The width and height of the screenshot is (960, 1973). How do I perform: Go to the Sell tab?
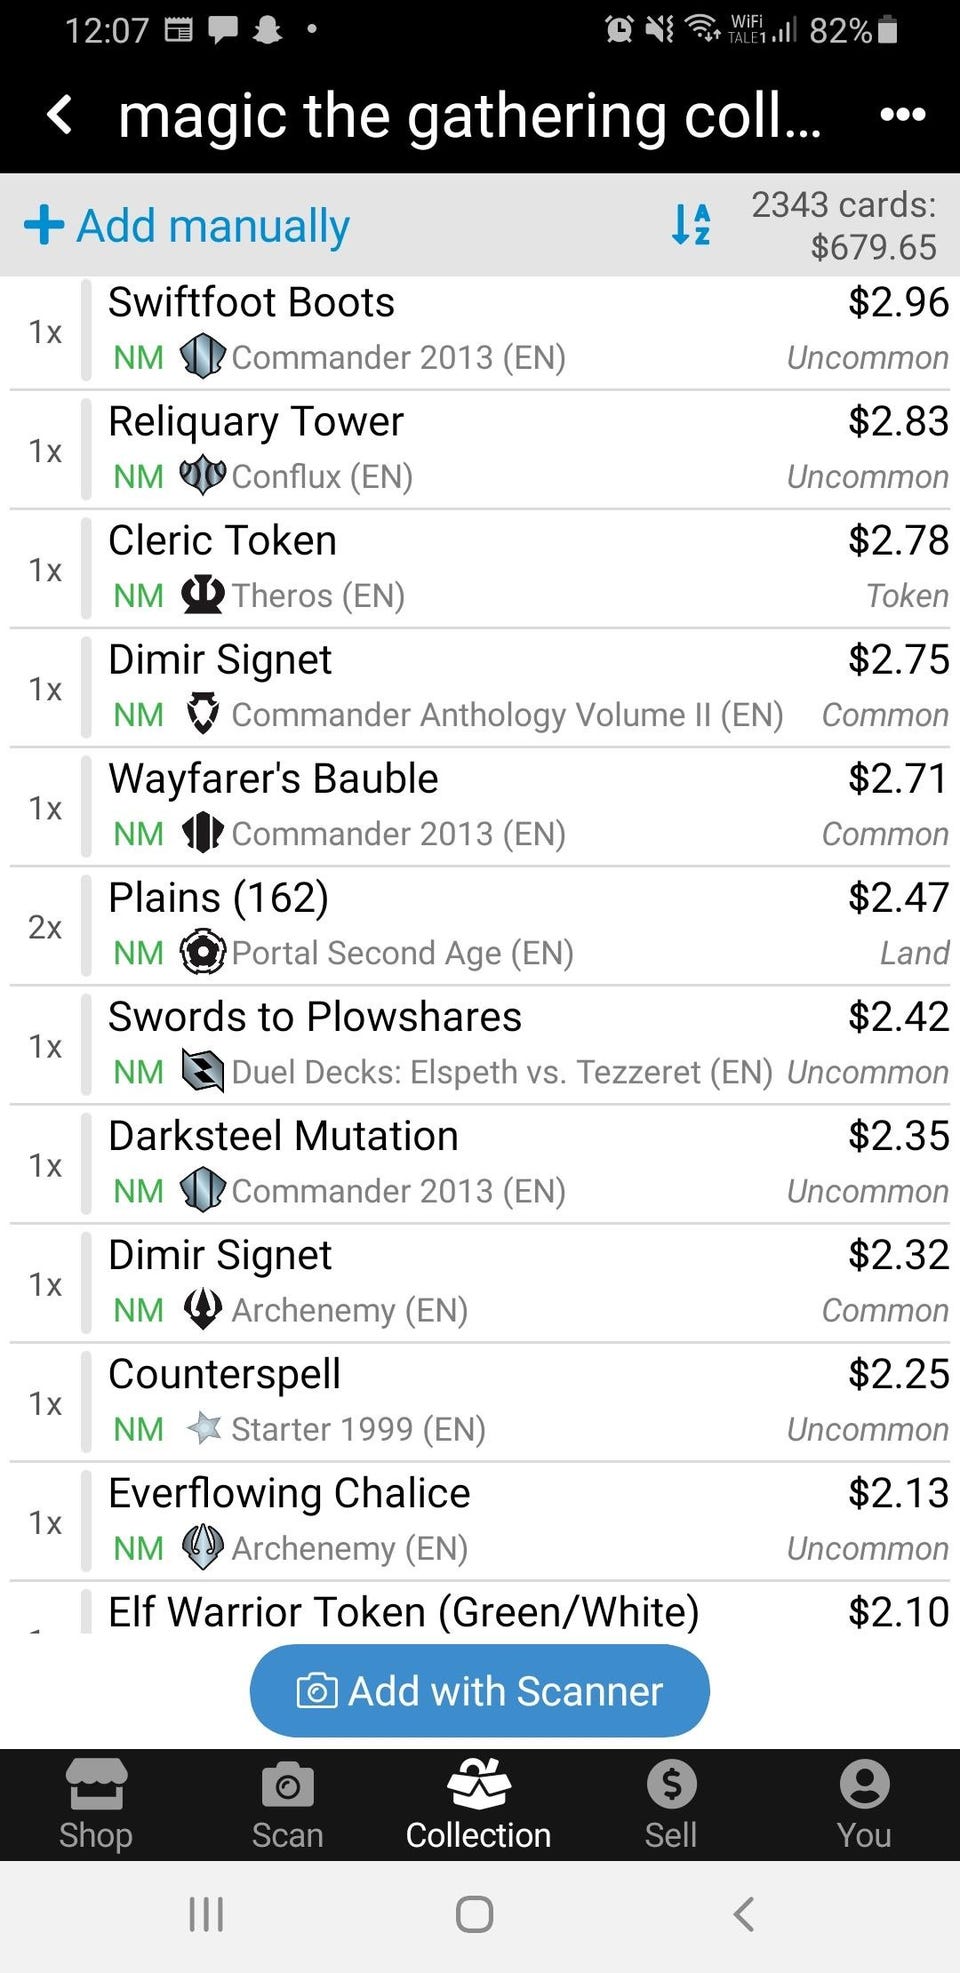[671, 1805]
